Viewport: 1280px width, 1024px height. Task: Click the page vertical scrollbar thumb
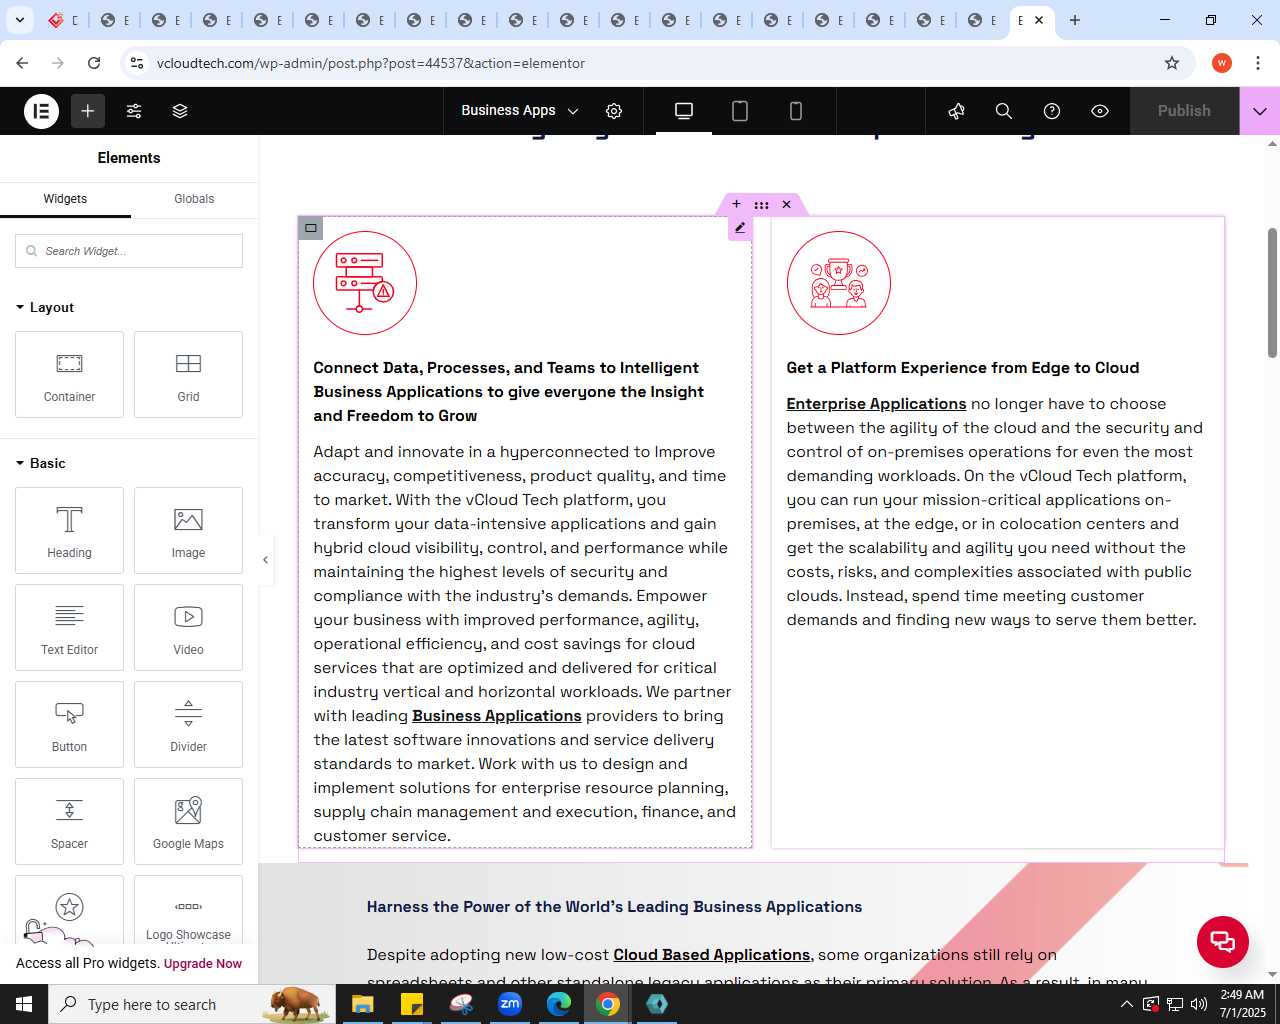click(1273, 292)
